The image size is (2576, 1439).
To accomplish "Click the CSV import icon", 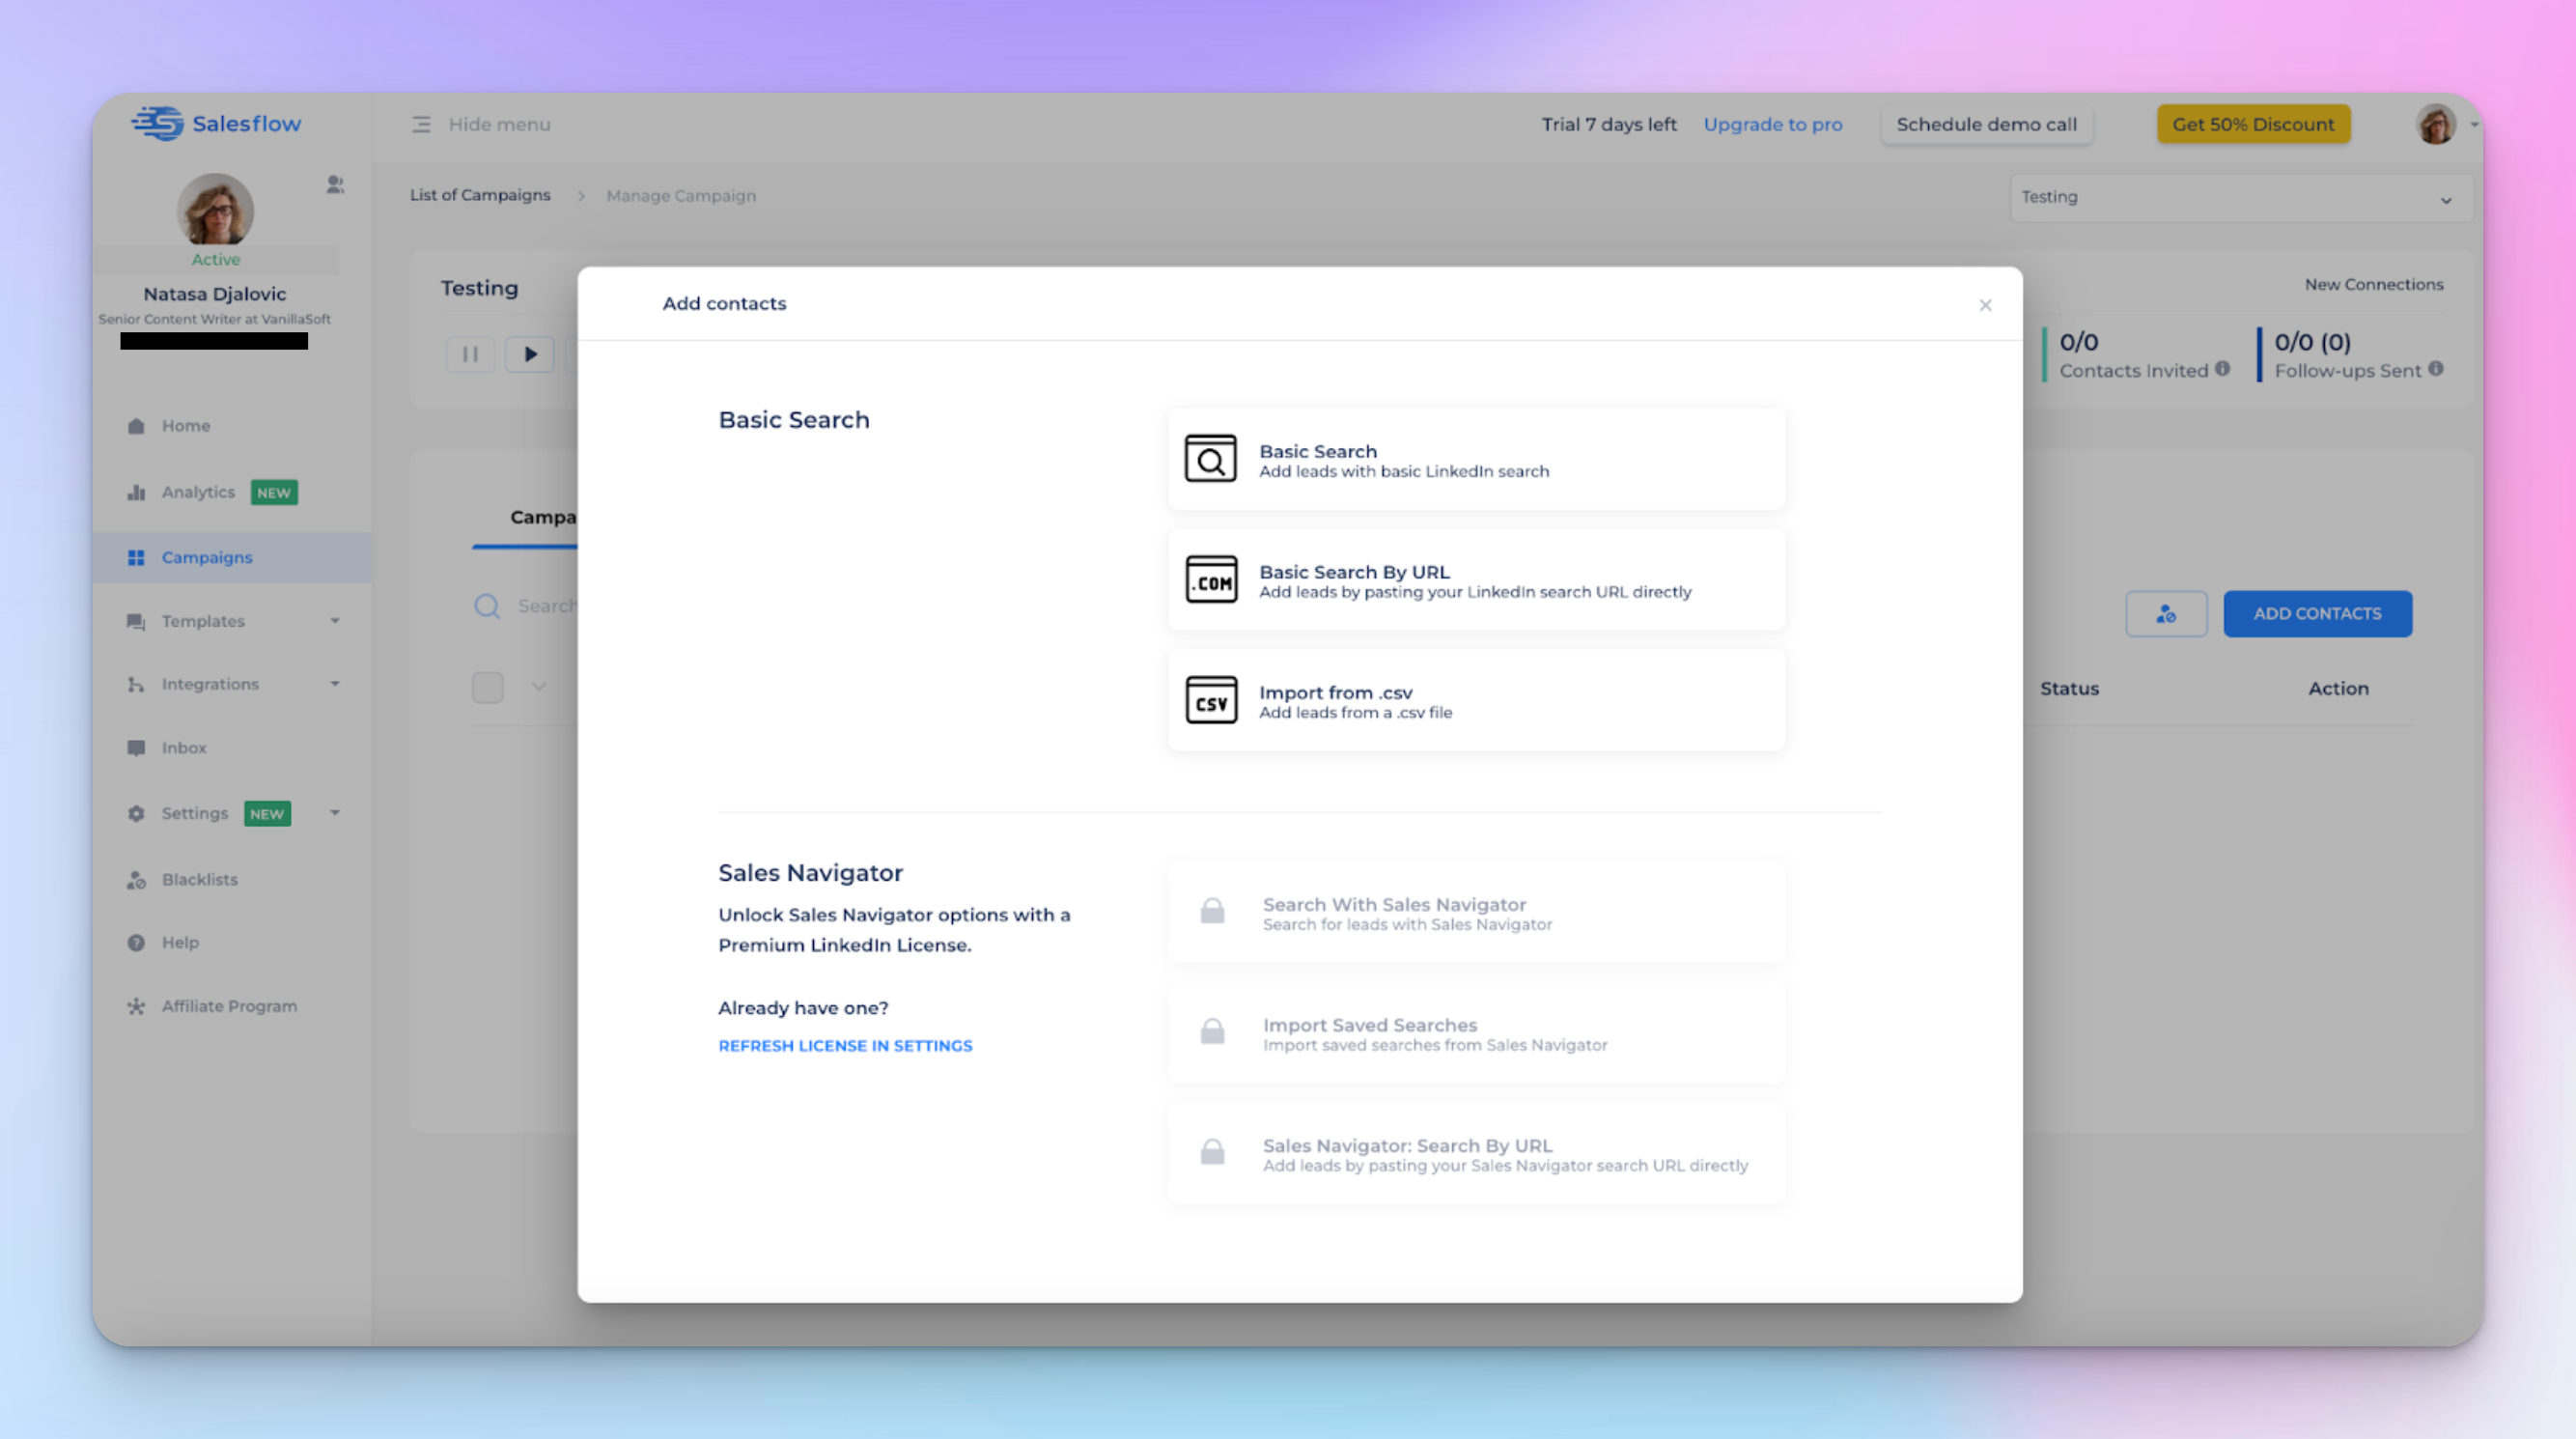I will 1210,701.
